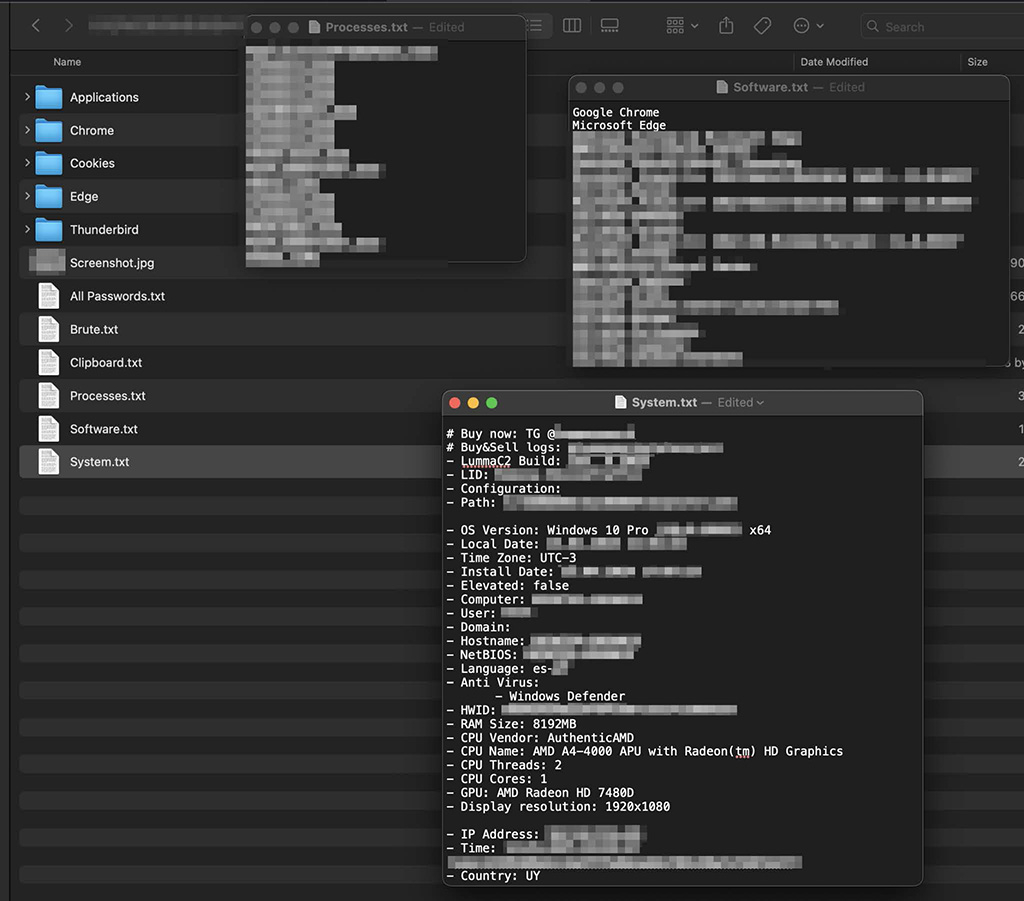Image resolution: width=1024 pixels, height=901 pixels.
Task: Click the tag icon in toolbar
Action: [762, 25]
